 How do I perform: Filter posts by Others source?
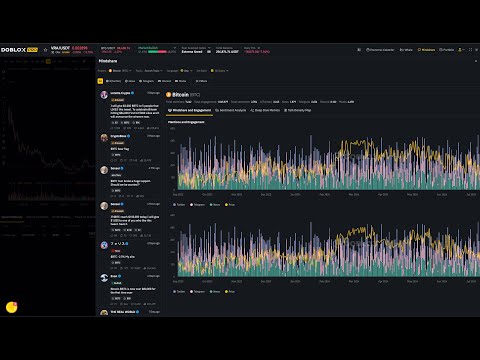click(x=201, y=81)
